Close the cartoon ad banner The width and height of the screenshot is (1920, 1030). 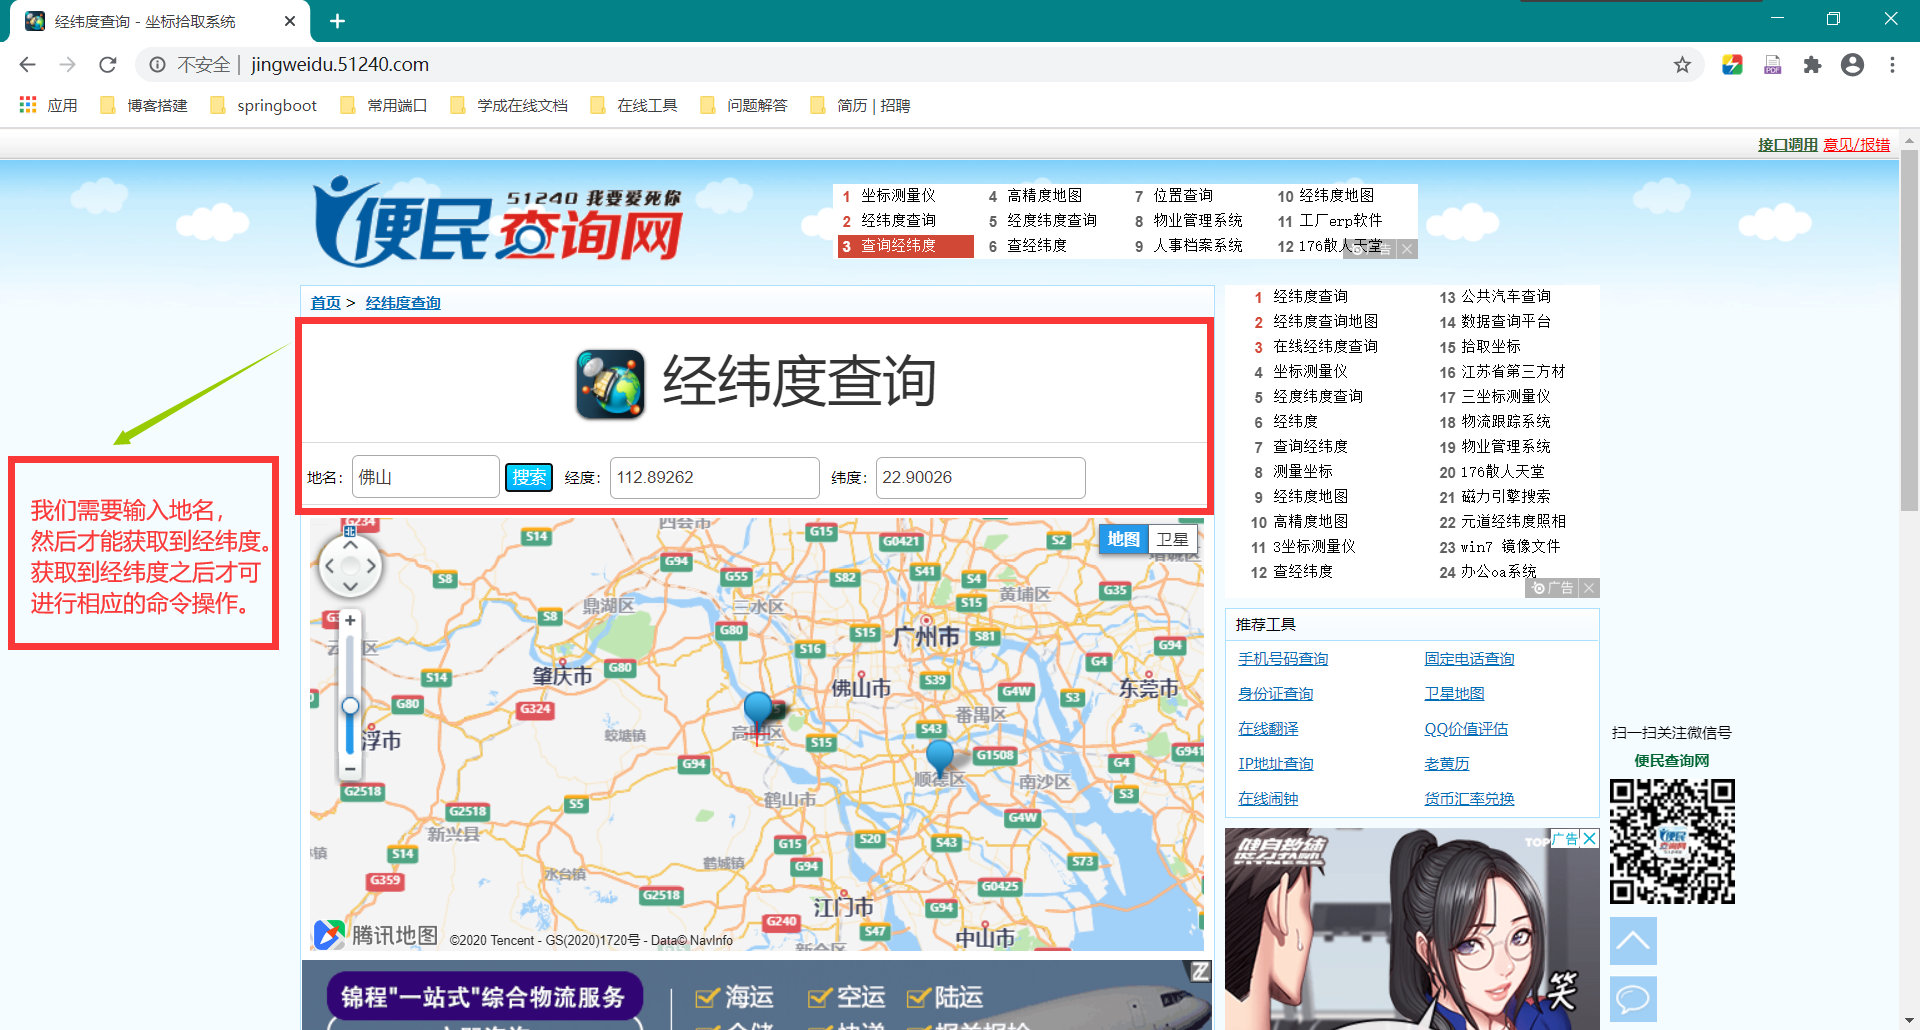(x=1589, y=838)
